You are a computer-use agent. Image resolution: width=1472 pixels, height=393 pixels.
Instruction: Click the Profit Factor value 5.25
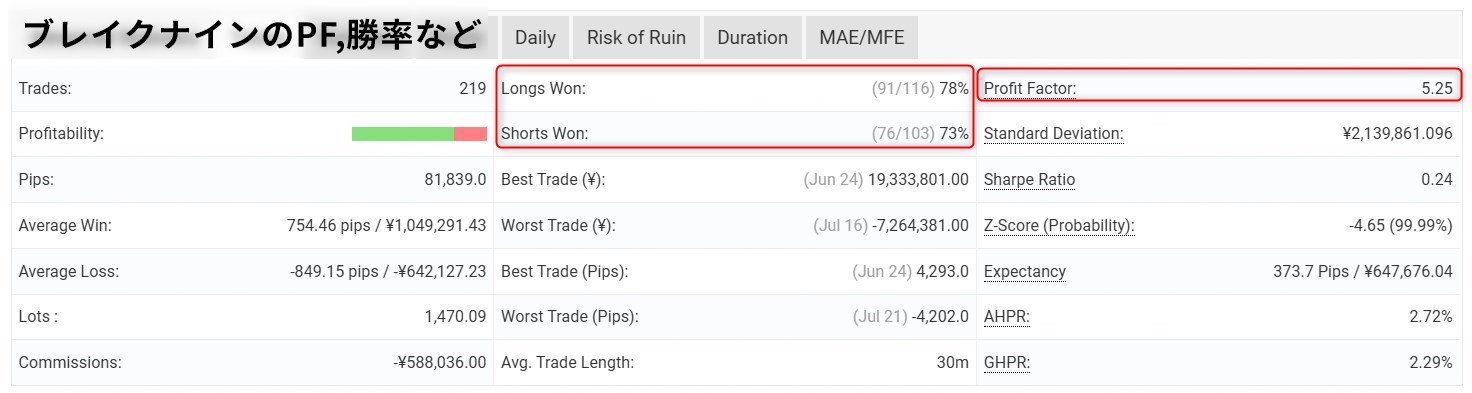coord(1437,88)
